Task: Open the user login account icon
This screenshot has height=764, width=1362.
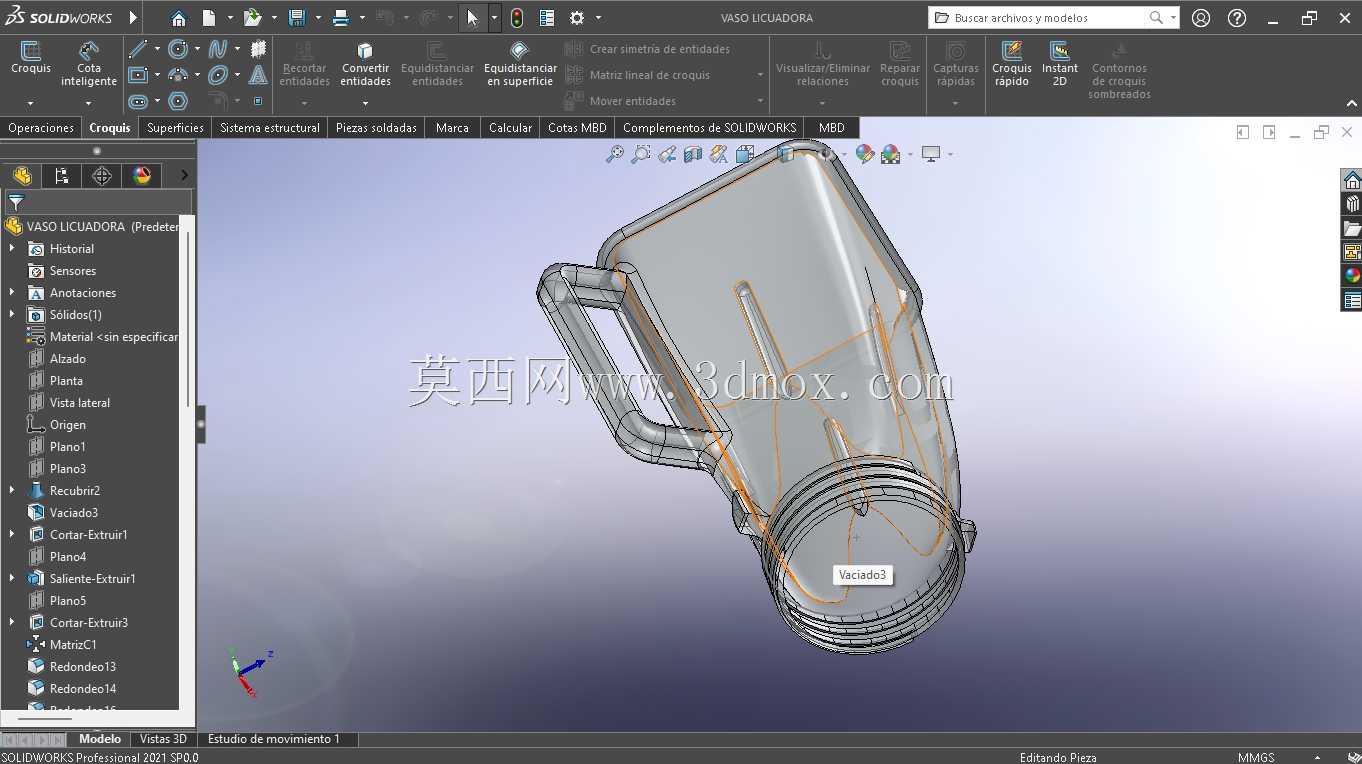Action: pyautogui.click(x=1201, y=18)
